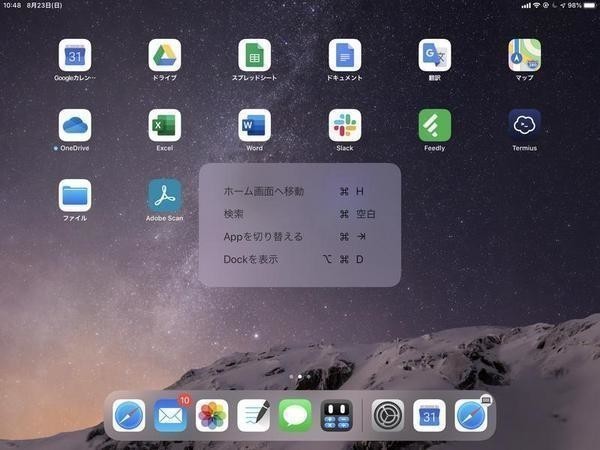The image size is (600, 450).
Task: Open the Feedly app
Action: 435,125
